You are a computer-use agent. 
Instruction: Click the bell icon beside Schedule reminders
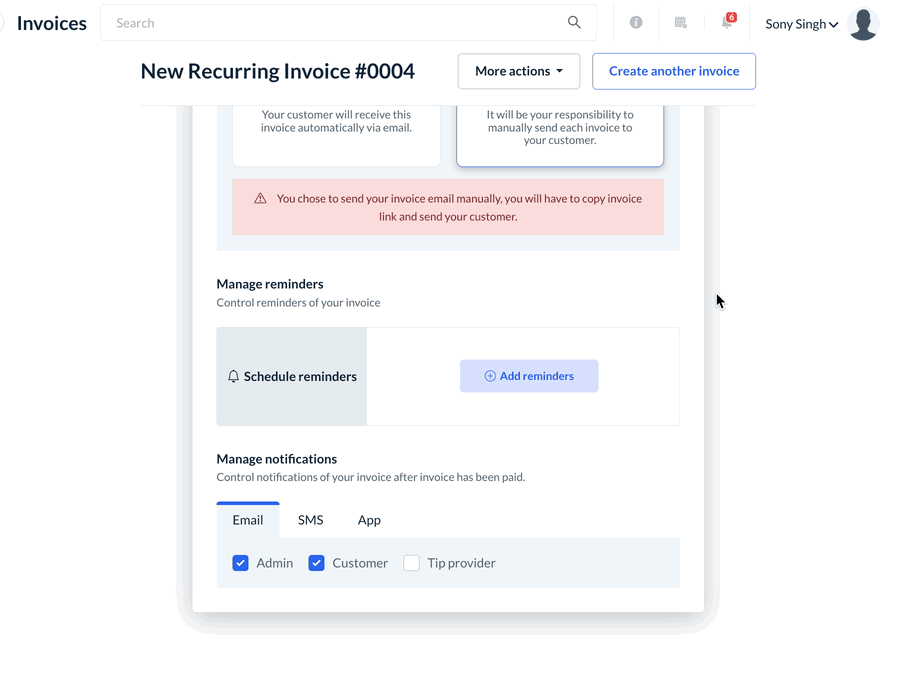tap(233, 376)
